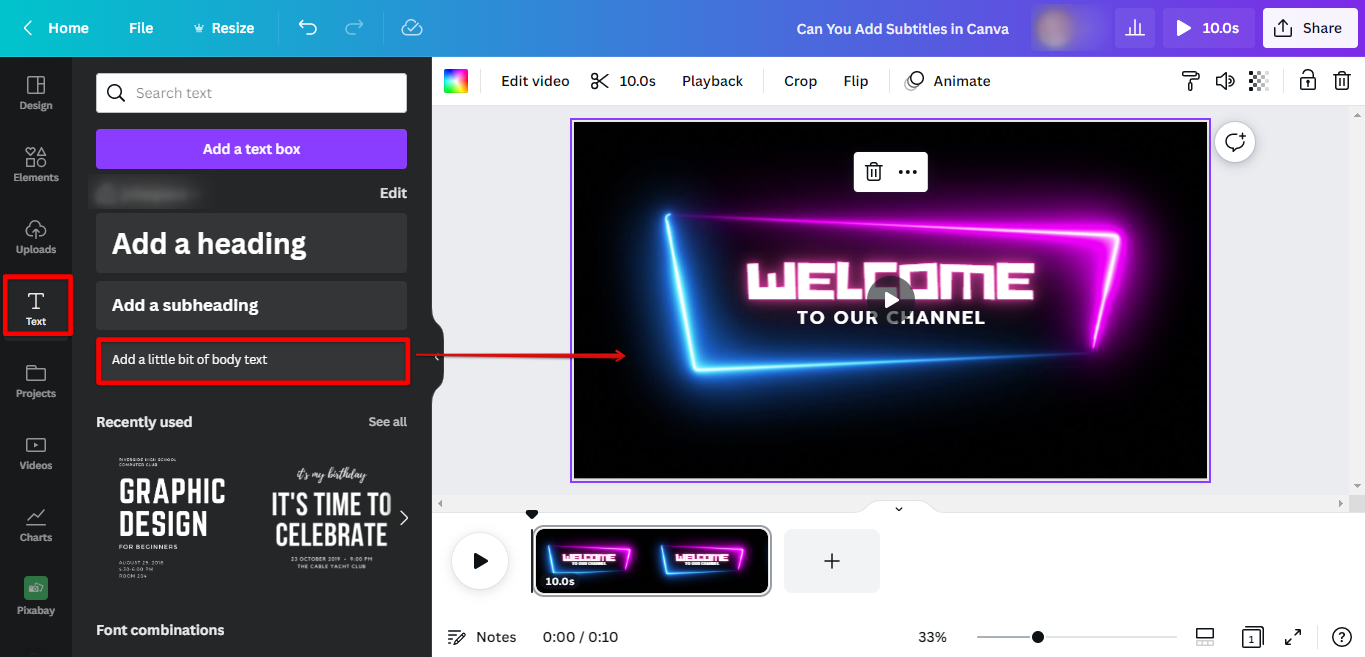Open the rainbow color picker swatch

(x=456, y=81)
